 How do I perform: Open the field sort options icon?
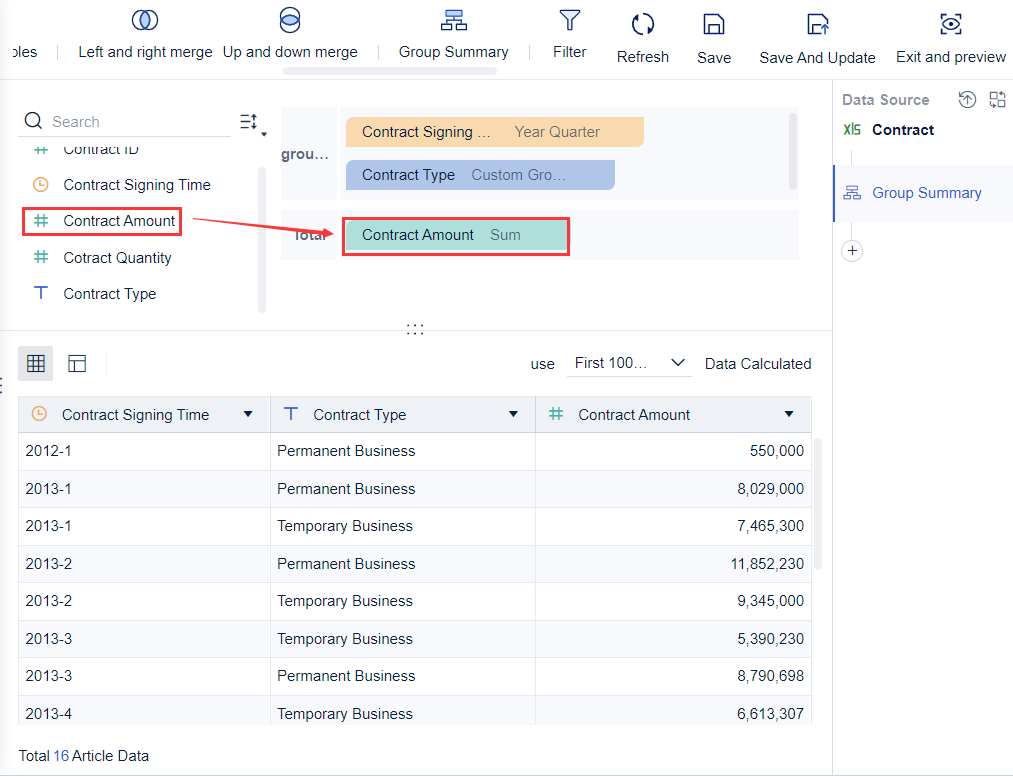pyautogui.click(x=250, y=122)
